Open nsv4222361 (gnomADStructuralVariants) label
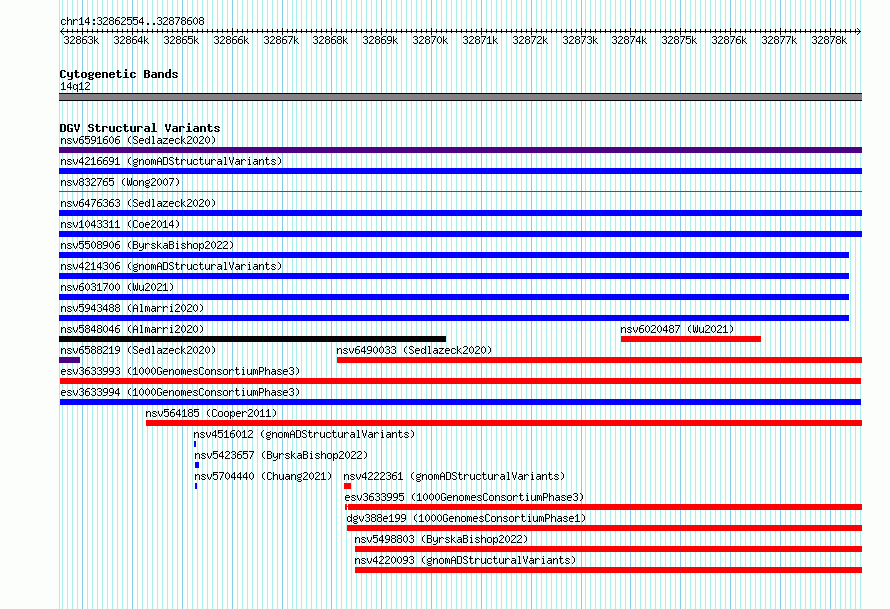Viewport: 890px width, 609px height. coord(454,476)
